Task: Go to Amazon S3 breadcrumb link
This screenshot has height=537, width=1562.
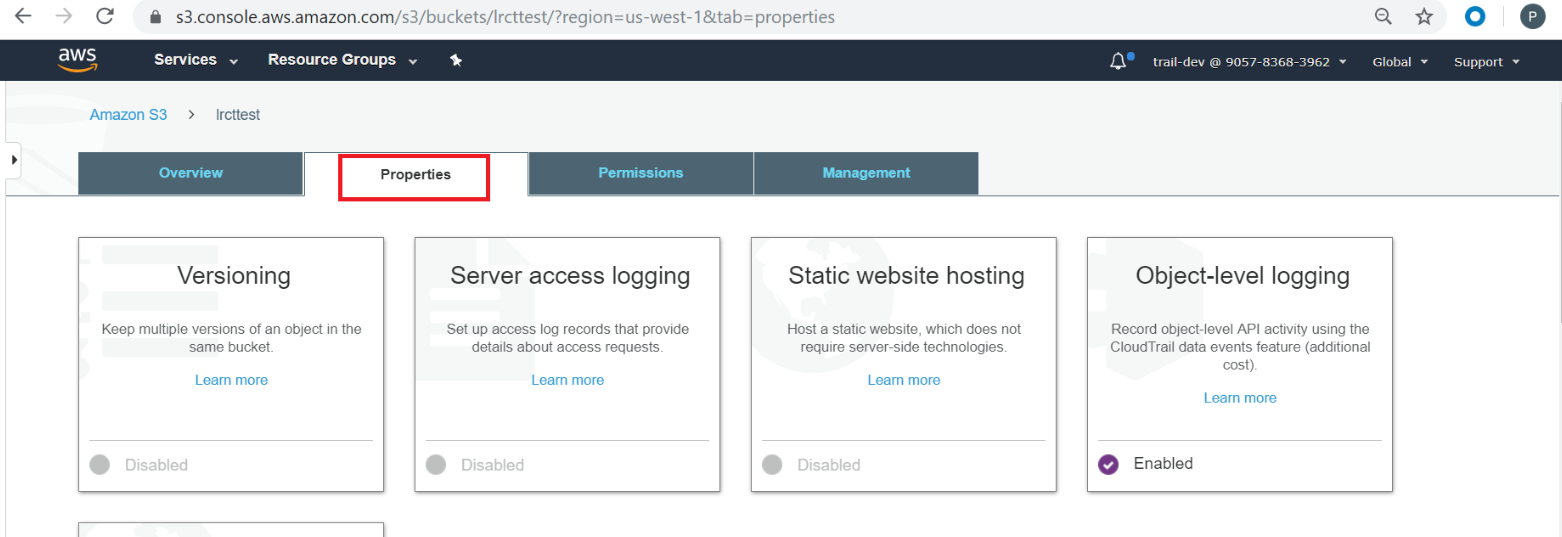Action: (x=129, y=115)
